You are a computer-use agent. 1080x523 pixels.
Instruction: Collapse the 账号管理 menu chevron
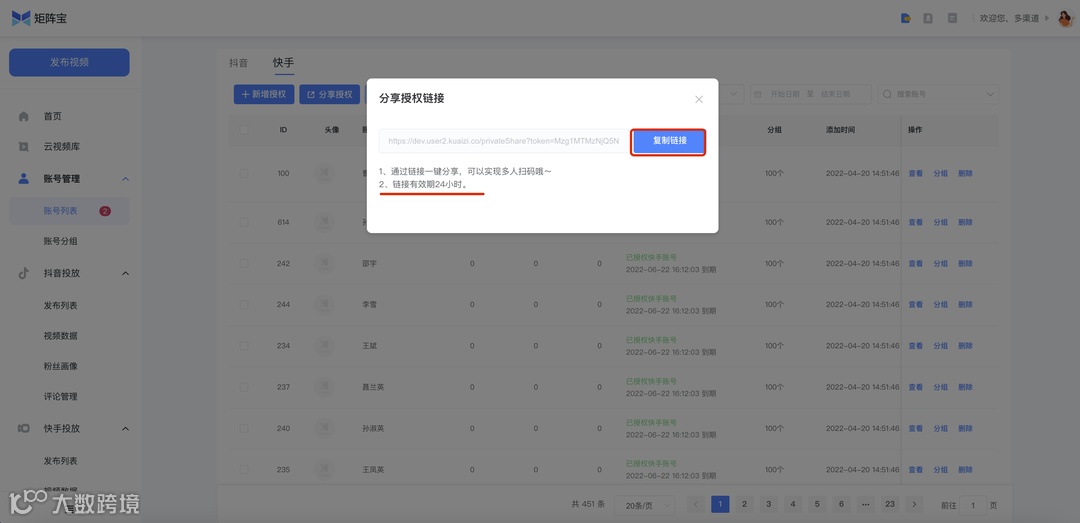125,179
